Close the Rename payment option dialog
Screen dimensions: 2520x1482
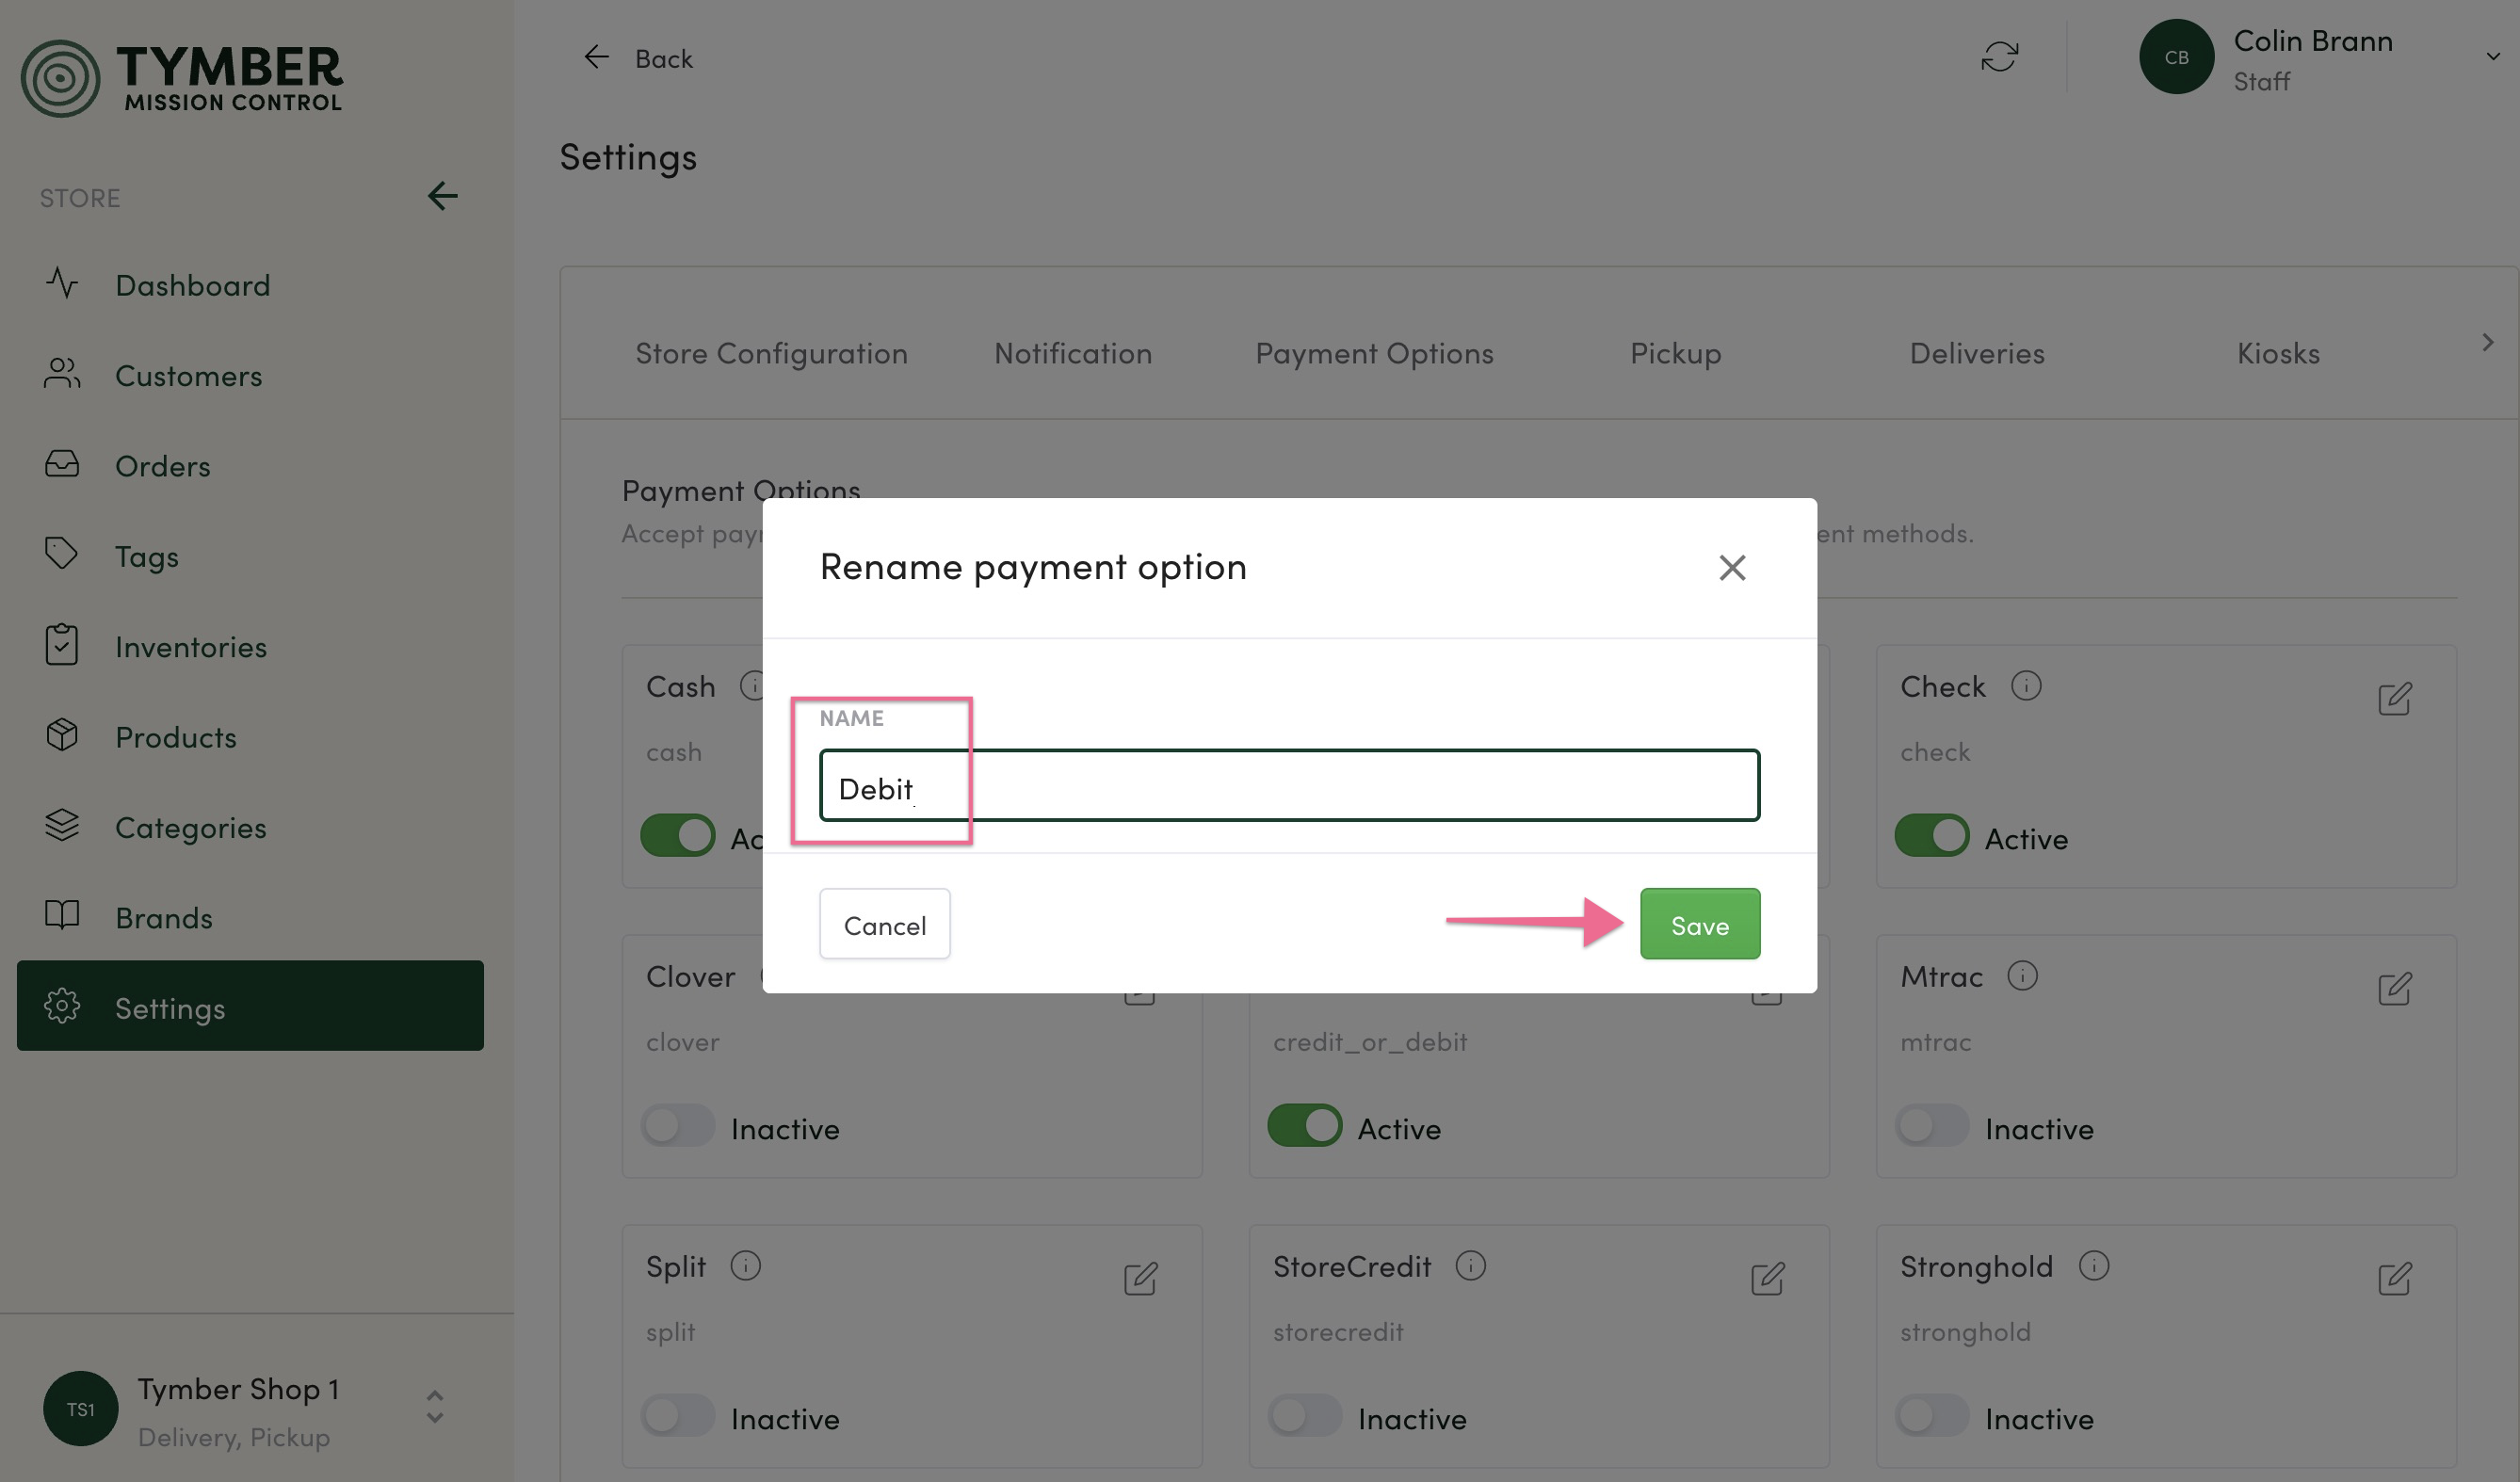click(x=1732, y=568)
